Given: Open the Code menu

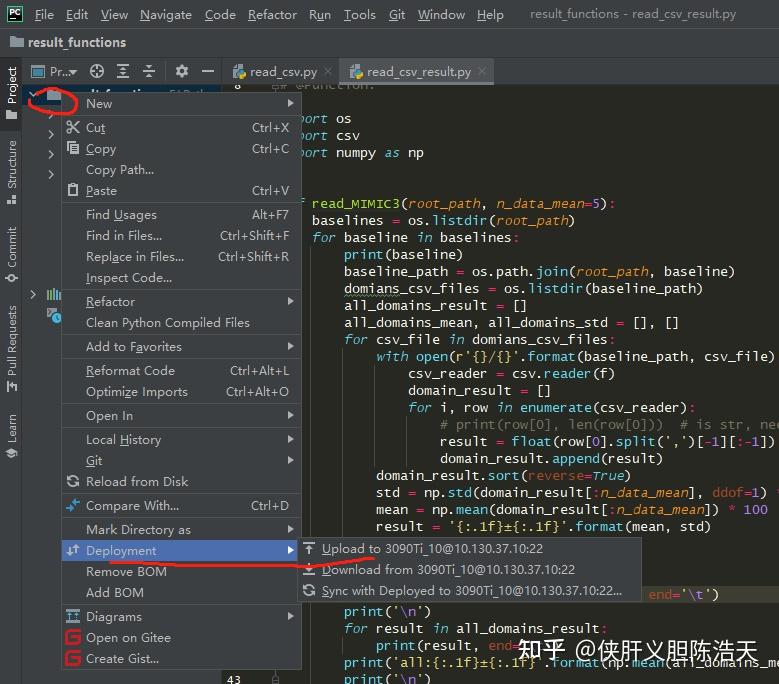Looking at the screenshot, I should 220,15.
